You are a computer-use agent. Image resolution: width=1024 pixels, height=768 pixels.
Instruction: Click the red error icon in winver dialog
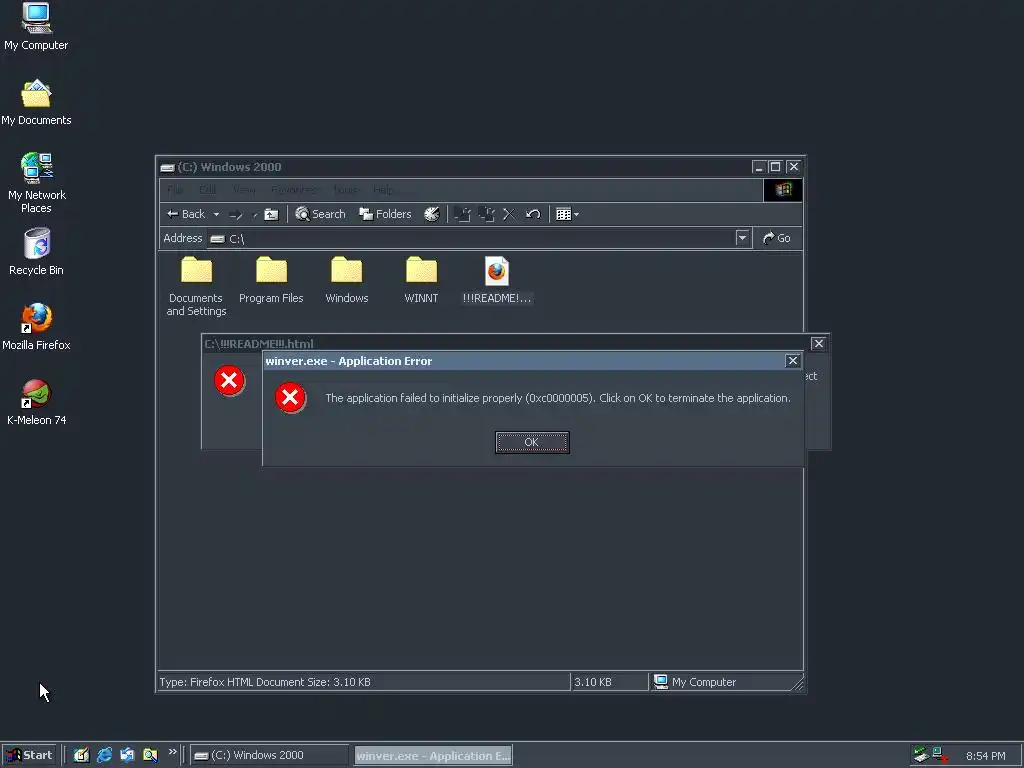point(291,398)
